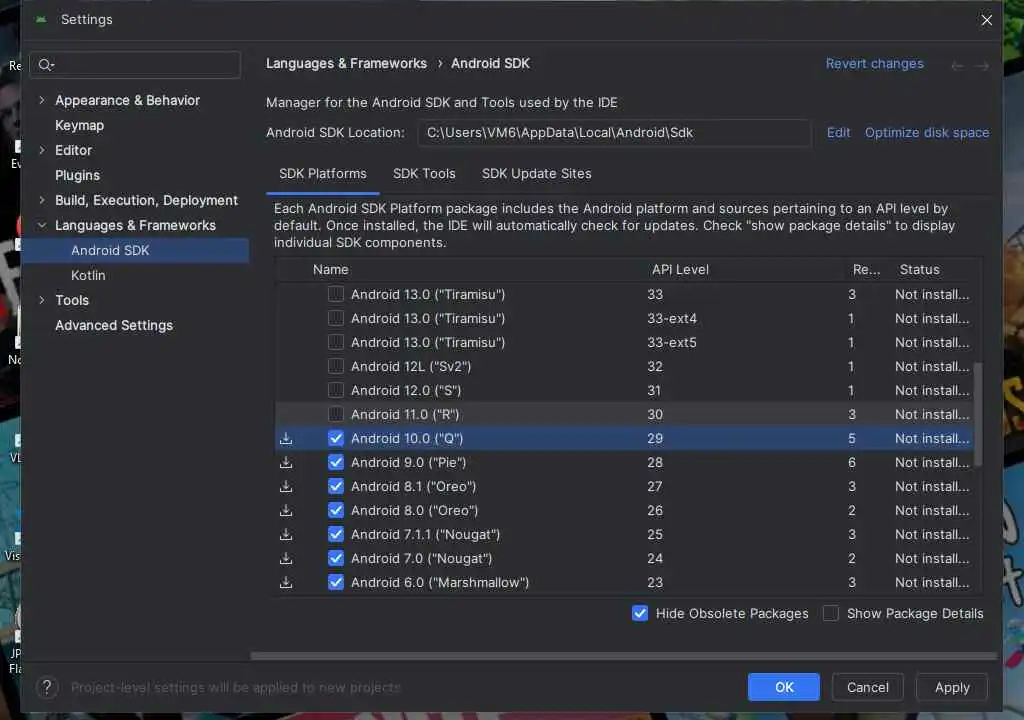Uncheck Android 7.0 Nougat checkbox
1024x720 pixels.
[336, 559]
